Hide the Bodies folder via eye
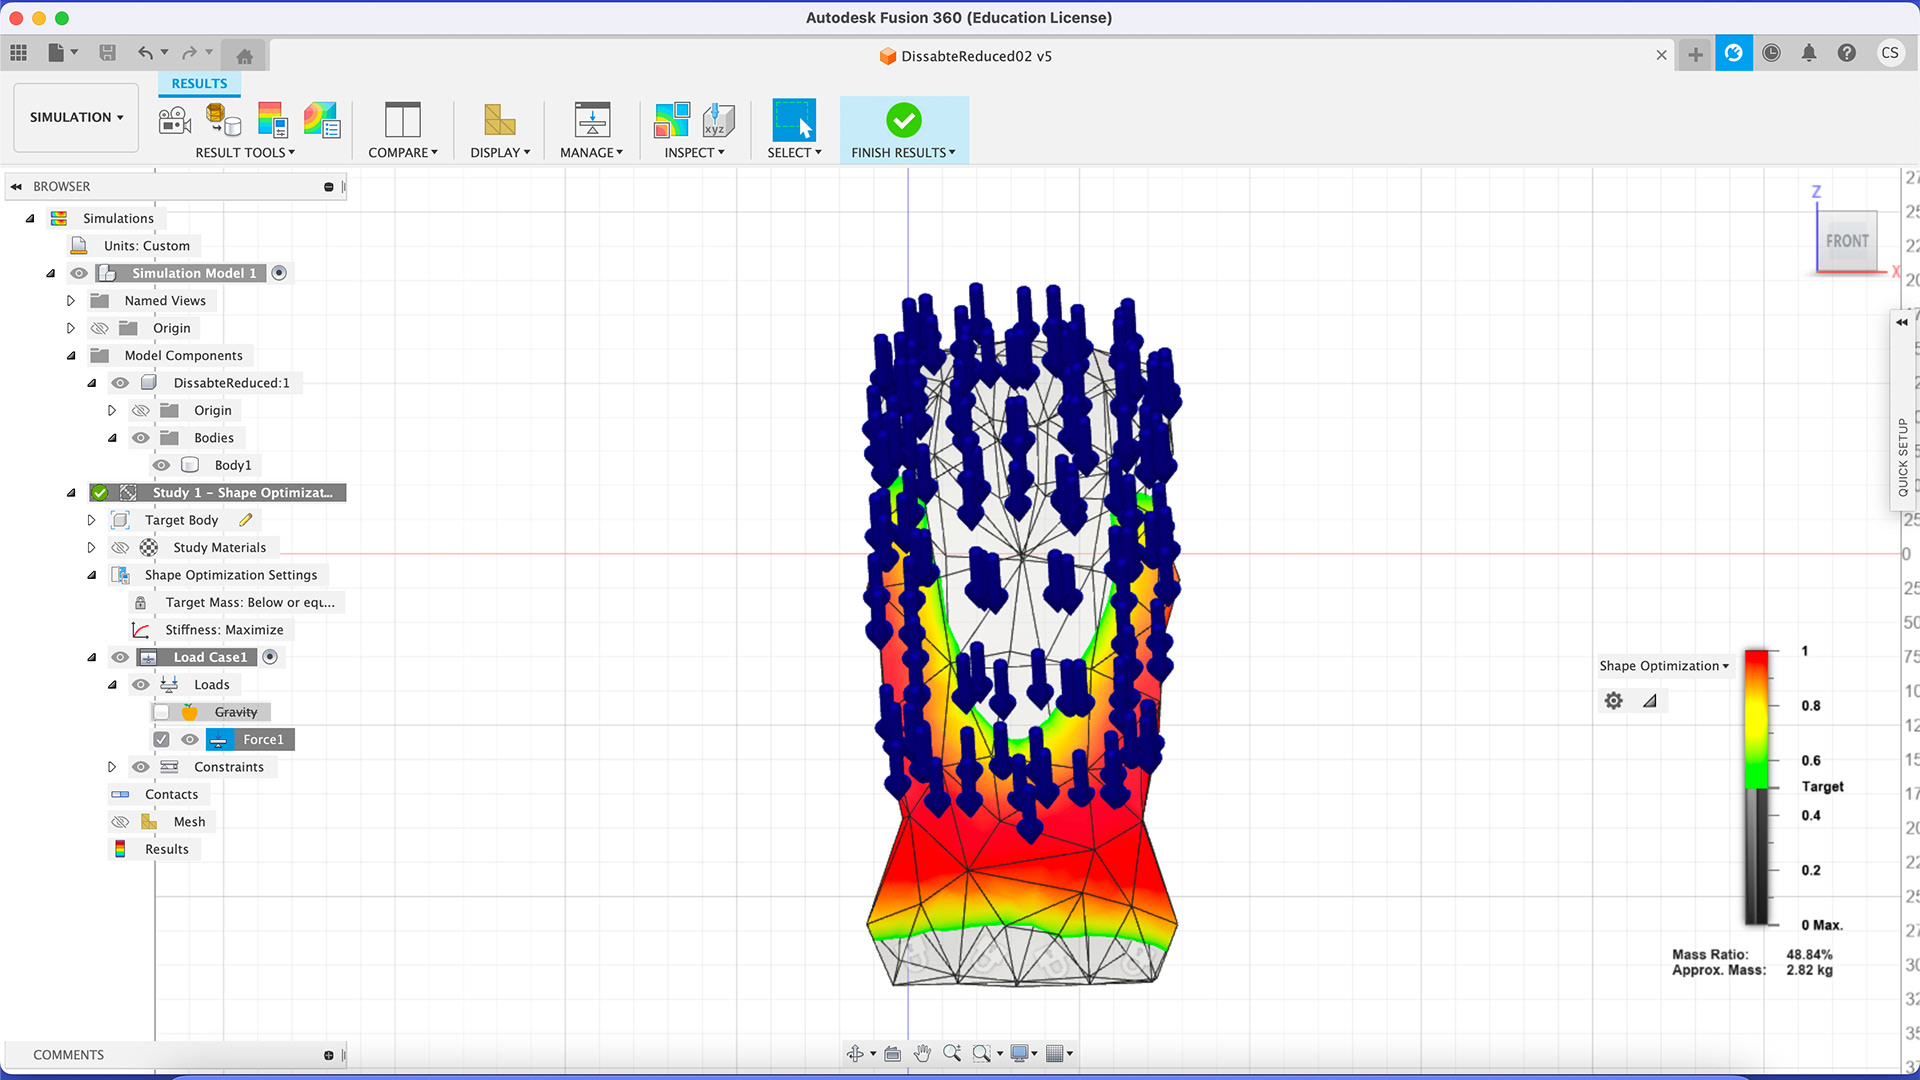Image resolution: width=1920 pixels, height=1080 pixels. click(141, 438)
